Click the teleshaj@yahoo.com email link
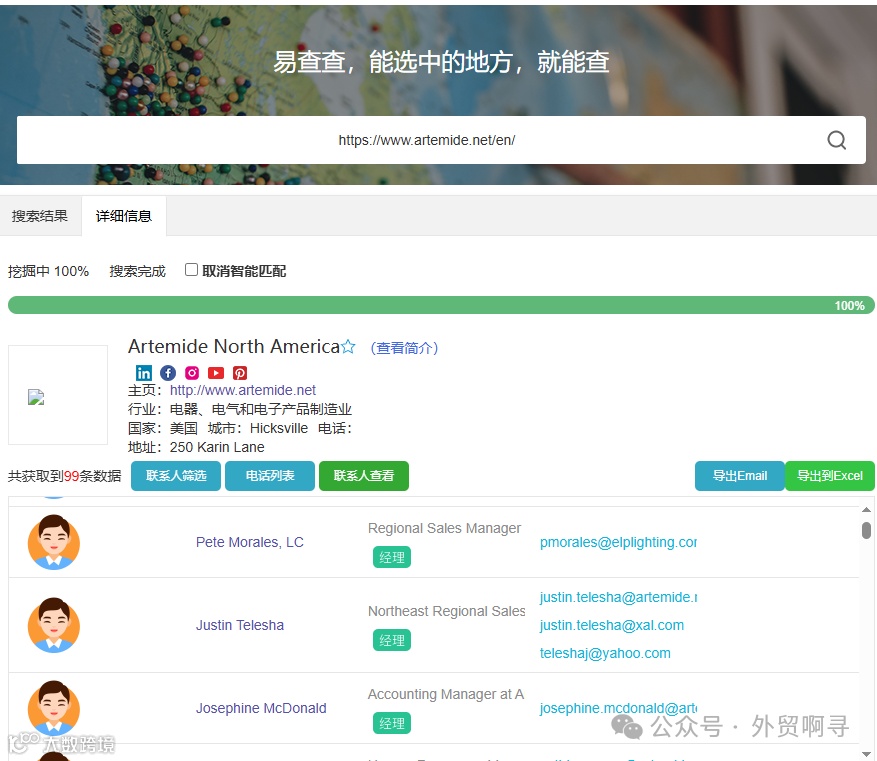This screenshot has height=761, width=877. 605,653
